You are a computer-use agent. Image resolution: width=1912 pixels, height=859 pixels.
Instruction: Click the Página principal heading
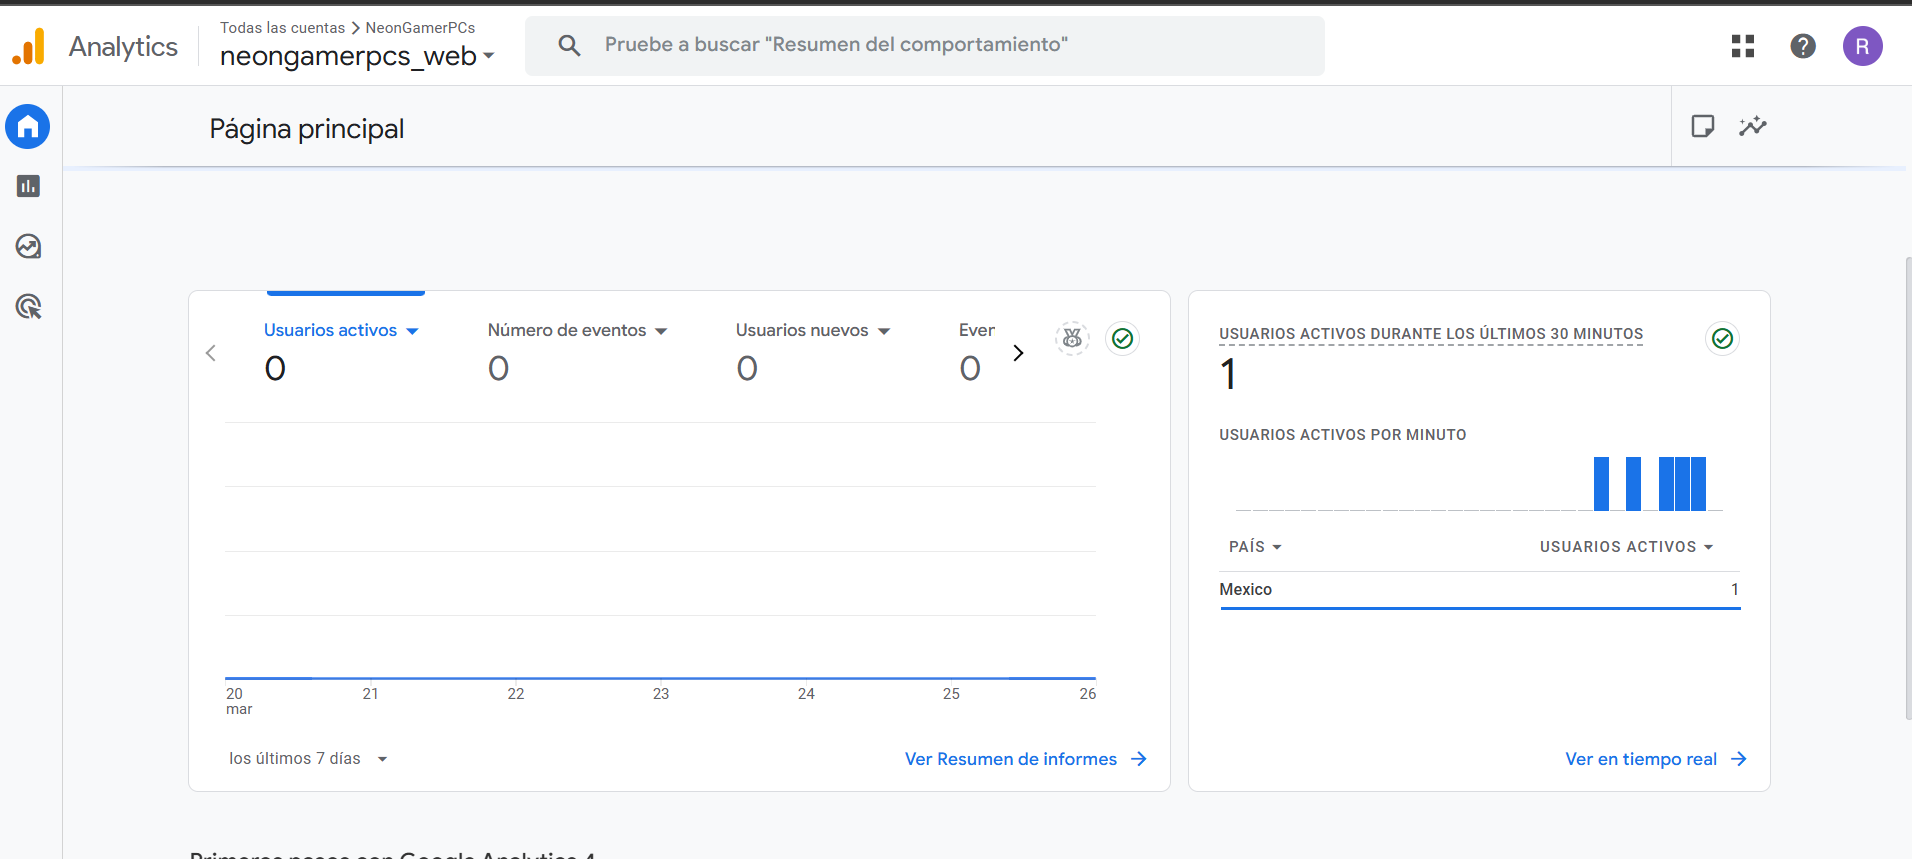[x=307, y=129]
